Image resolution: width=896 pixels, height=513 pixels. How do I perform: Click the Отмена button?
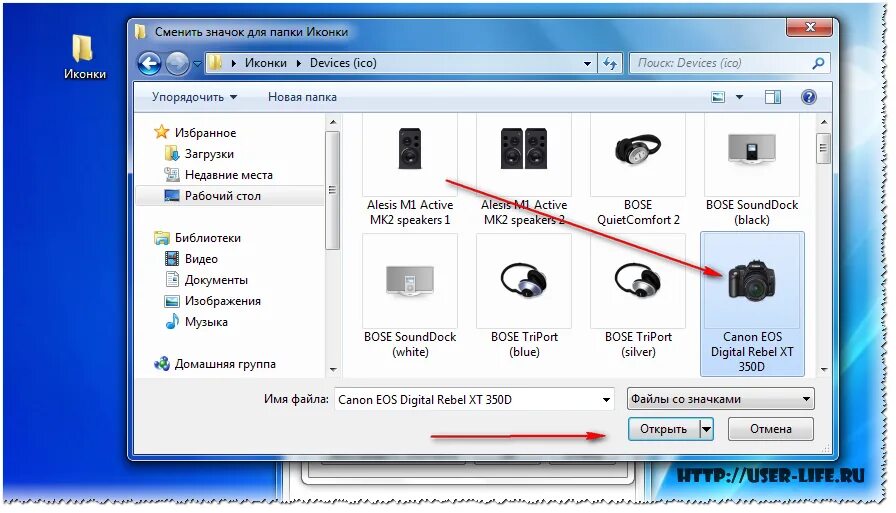click(x=770, y=429)
